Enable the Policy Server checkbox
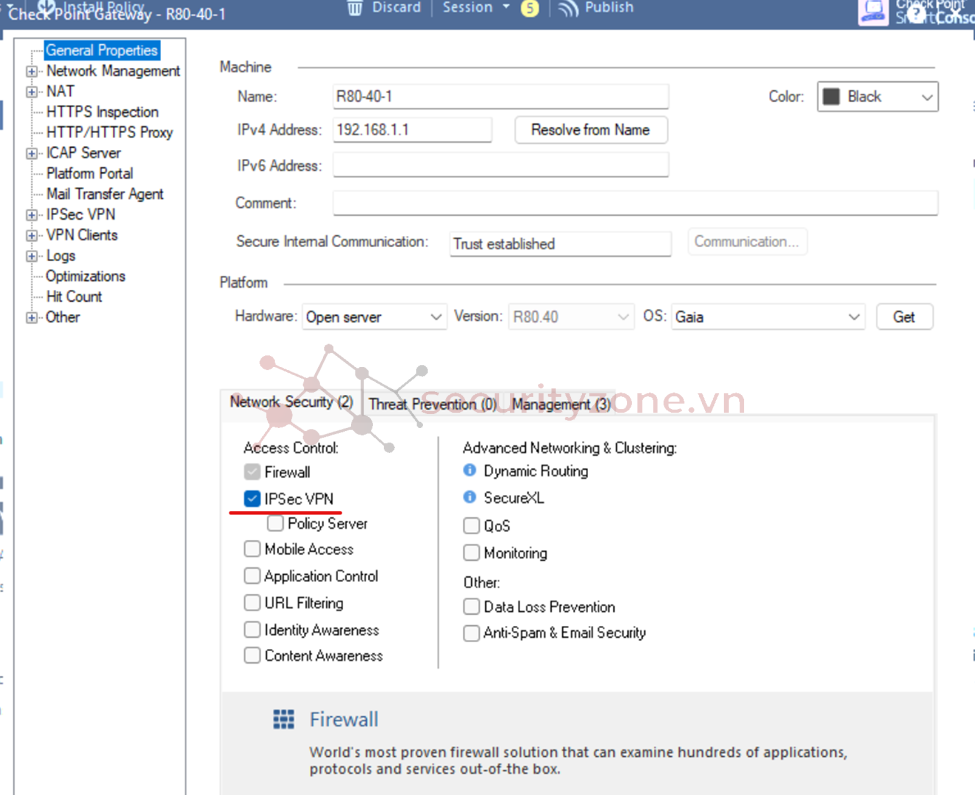 (x=275, y=523)
